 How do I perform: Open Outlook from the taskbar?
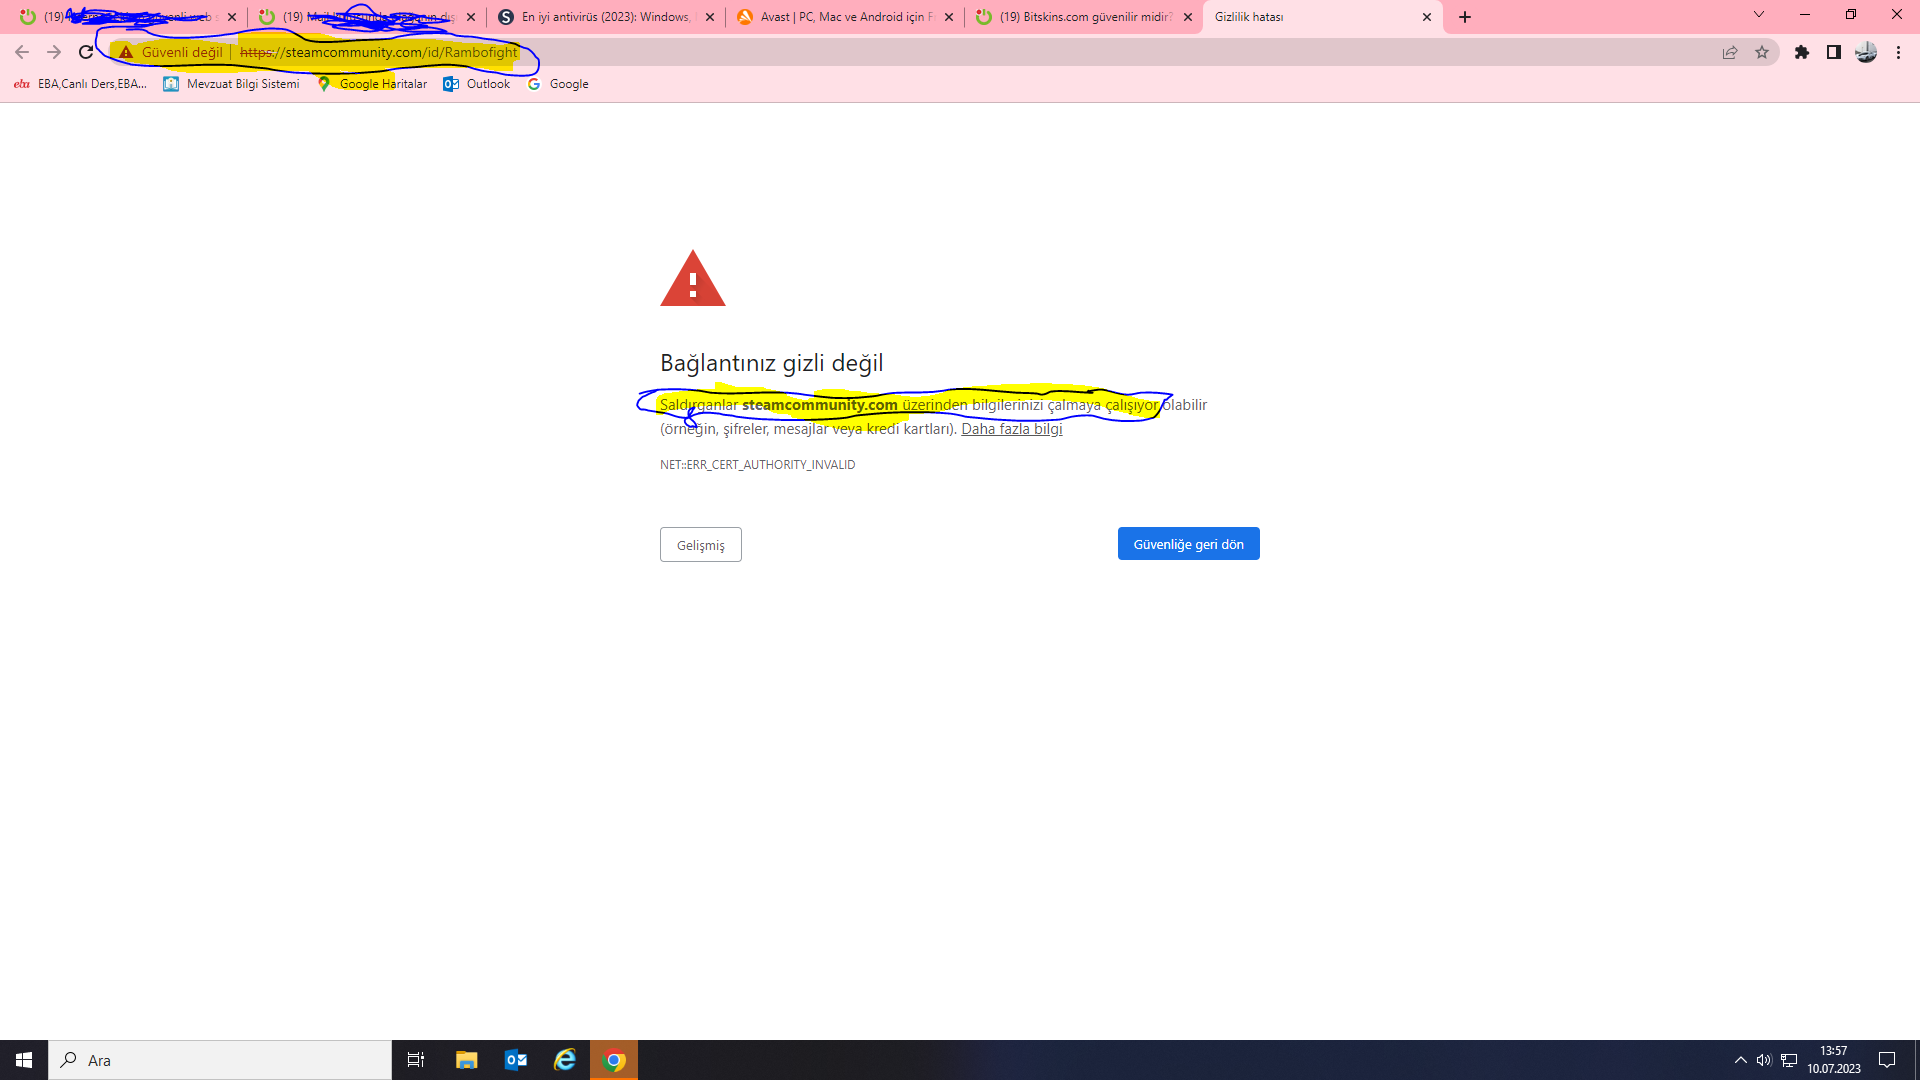(516, 1060)
